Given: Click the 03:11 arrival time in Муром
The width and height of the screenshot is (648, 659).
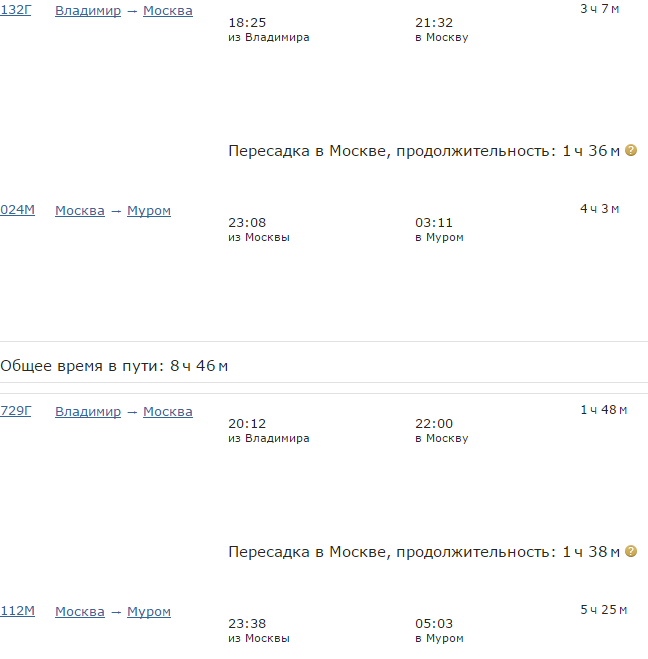Looking at the screenshot, I should (433, 223).
